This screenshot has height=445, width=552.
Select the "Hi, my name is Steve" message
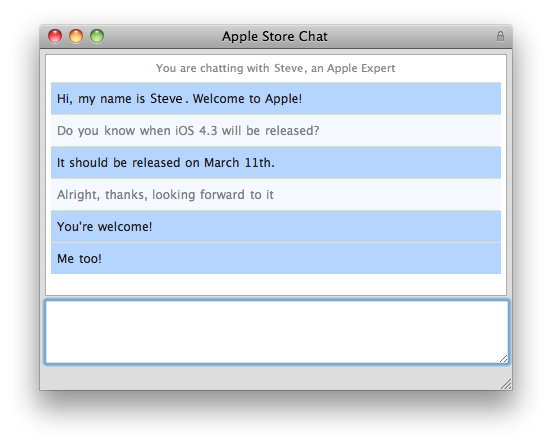(x=276, y=99)
